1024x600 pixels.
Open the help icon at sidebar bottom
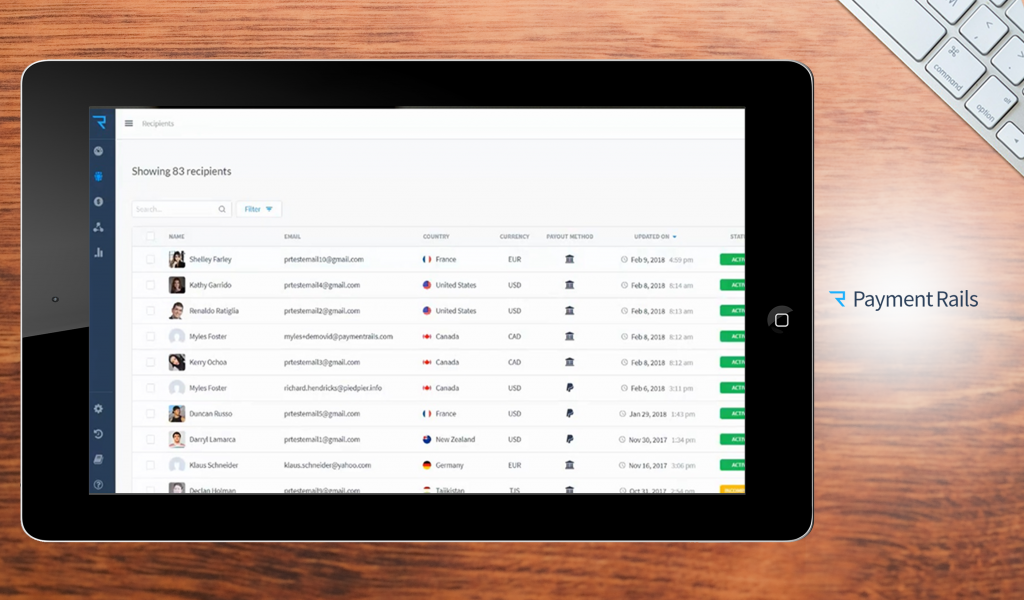98,484
